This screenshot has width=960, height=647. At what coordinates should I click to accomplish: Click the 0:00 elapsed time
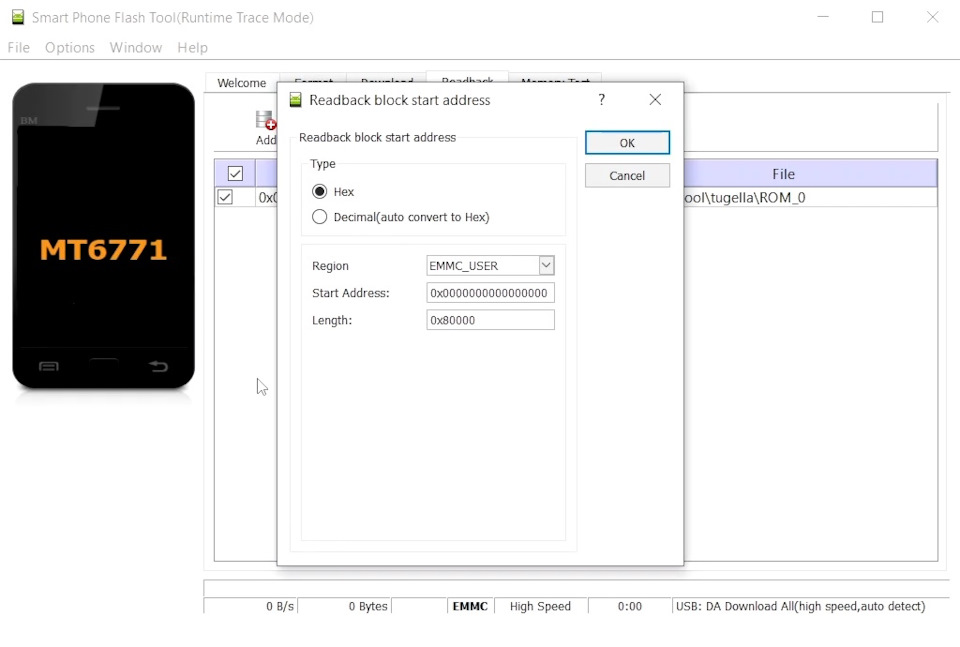pyautogui.click(x=629, y=606)
